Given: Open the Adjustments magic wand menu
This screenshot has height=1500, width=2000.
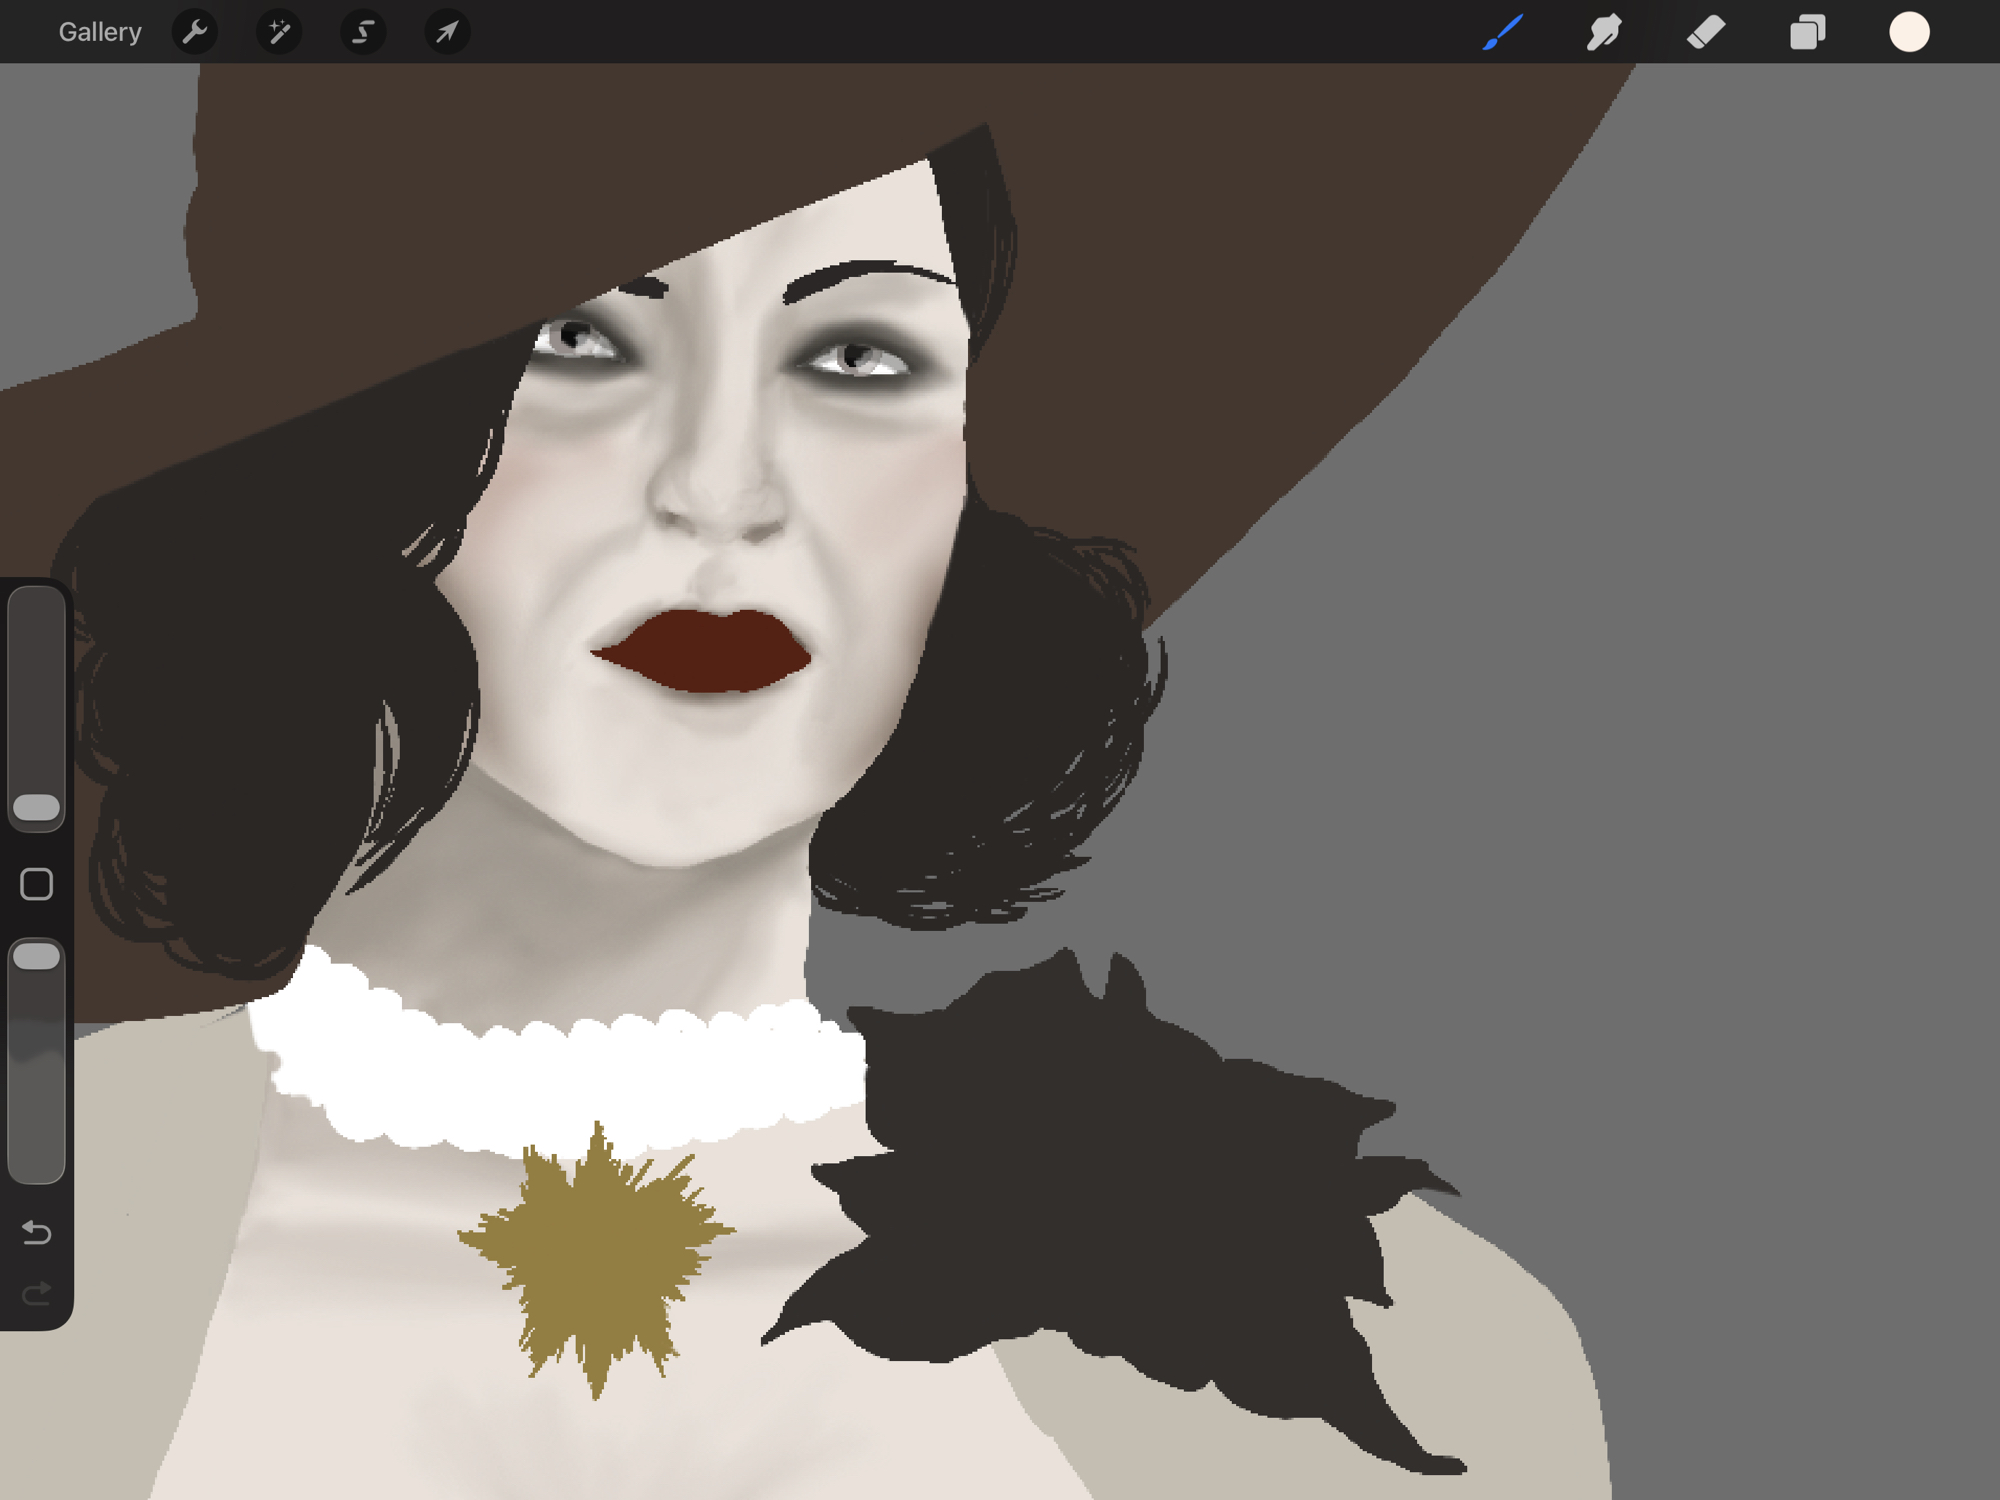Looking at the screenshot, I should click(279, 32).
